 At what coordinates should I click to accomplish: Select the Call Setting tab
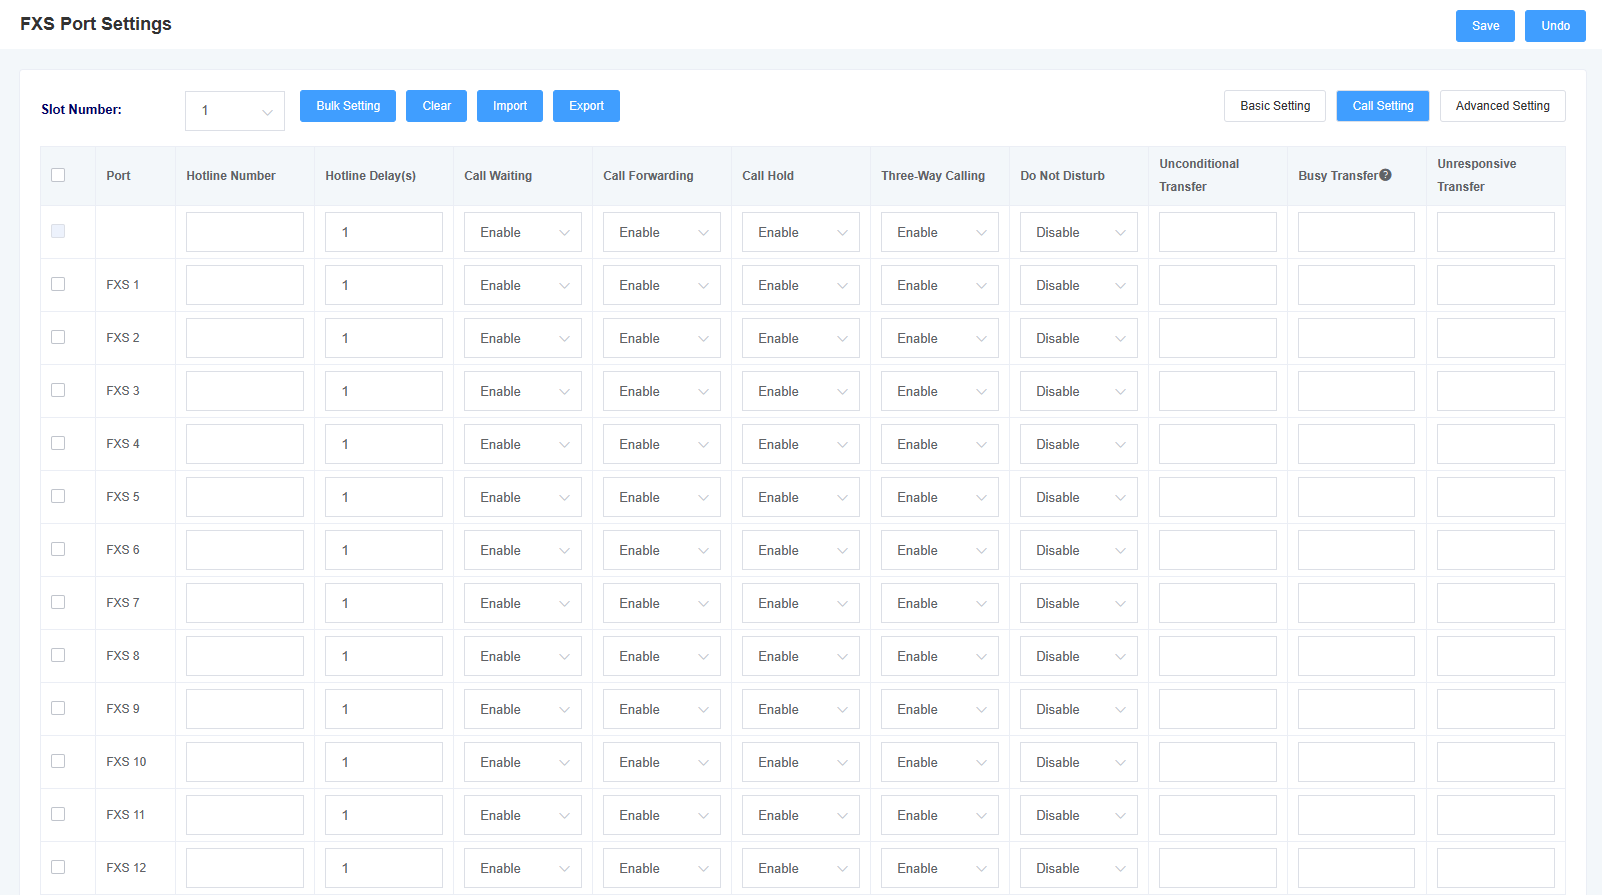coord(1383,106)
